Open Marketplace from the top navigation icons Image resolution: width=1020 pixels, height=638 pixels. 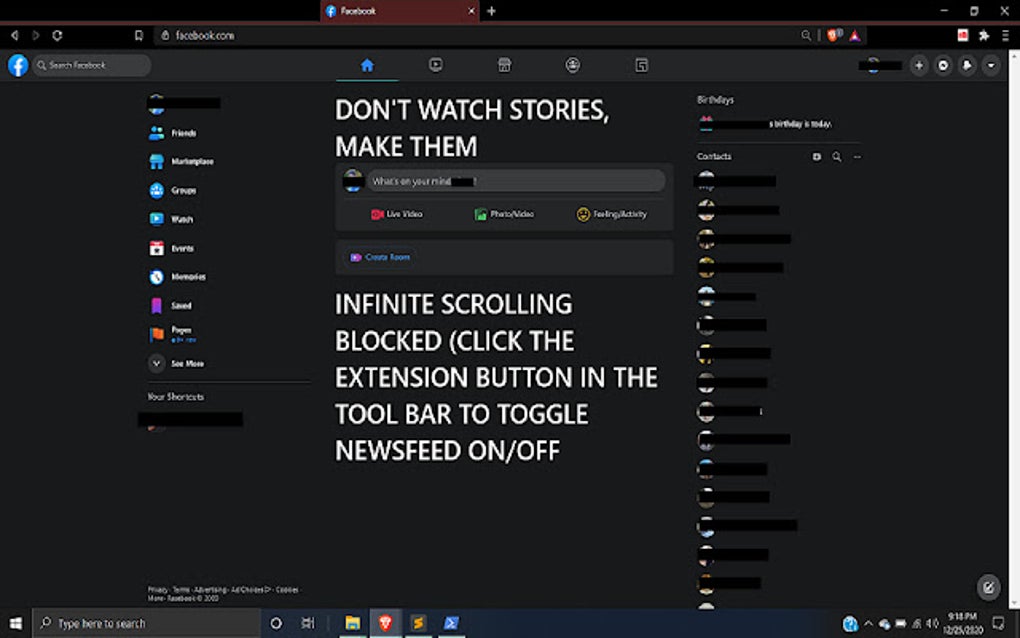pos(504,64)
